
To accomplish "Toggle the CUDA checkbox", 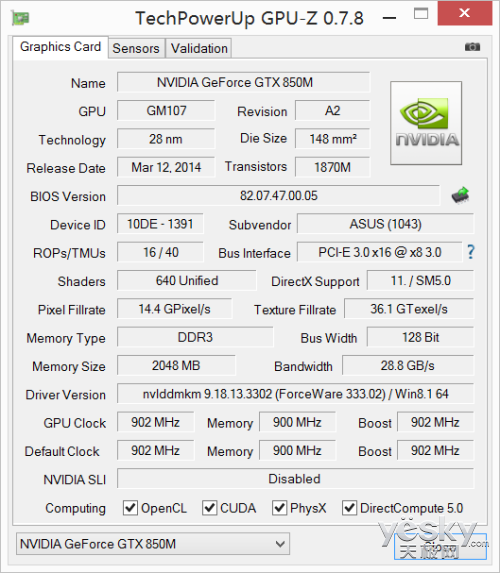I will point(209,508).
